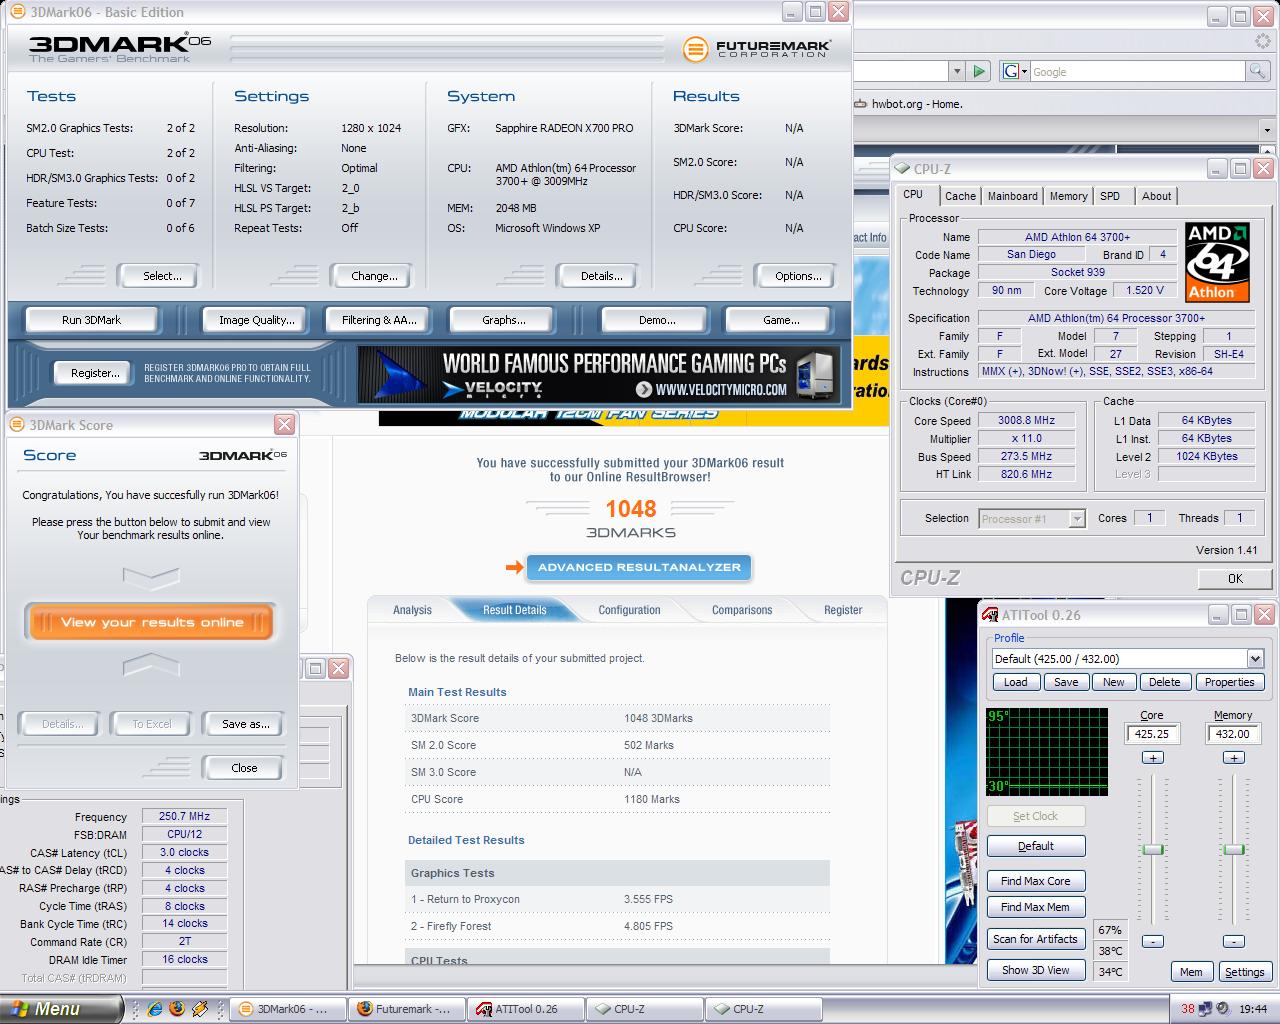
Task: Close the 3DMark Score dialog via Close
Action: click(244, 768)
